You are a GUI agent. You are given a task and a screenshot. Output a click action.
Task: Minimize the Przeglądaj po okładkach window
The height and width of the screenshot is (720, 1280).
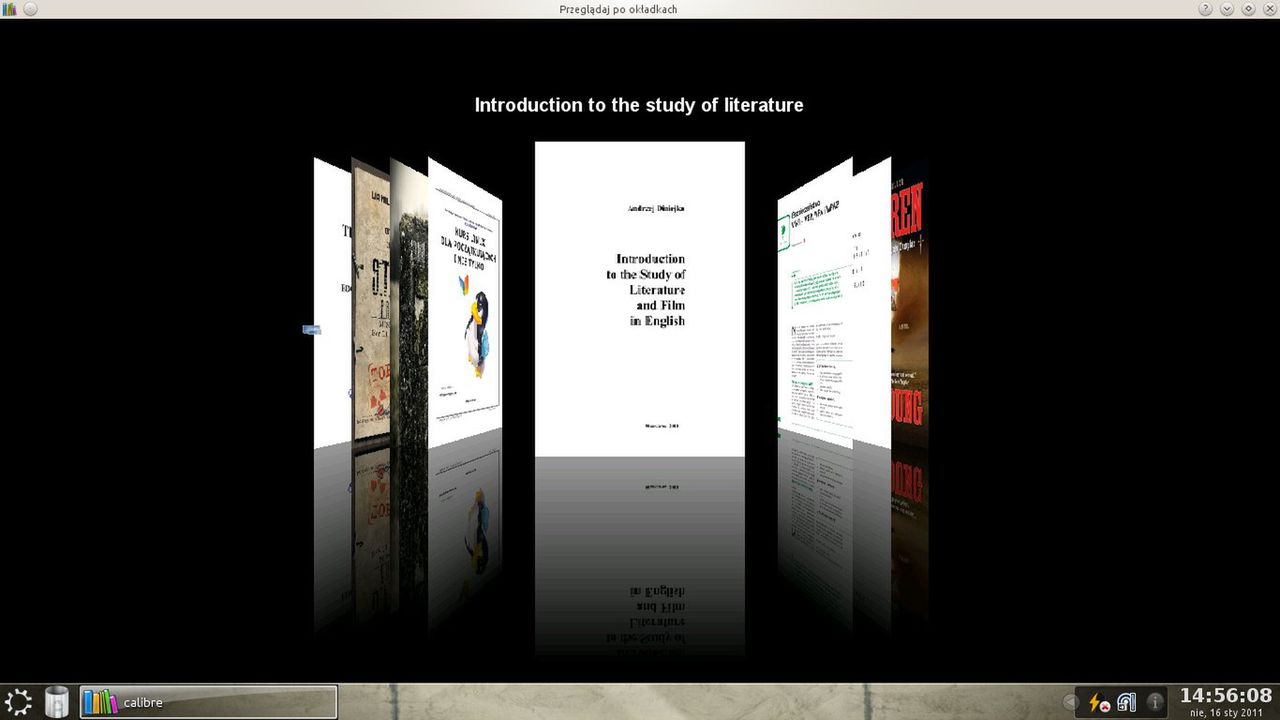(1228, 9)
